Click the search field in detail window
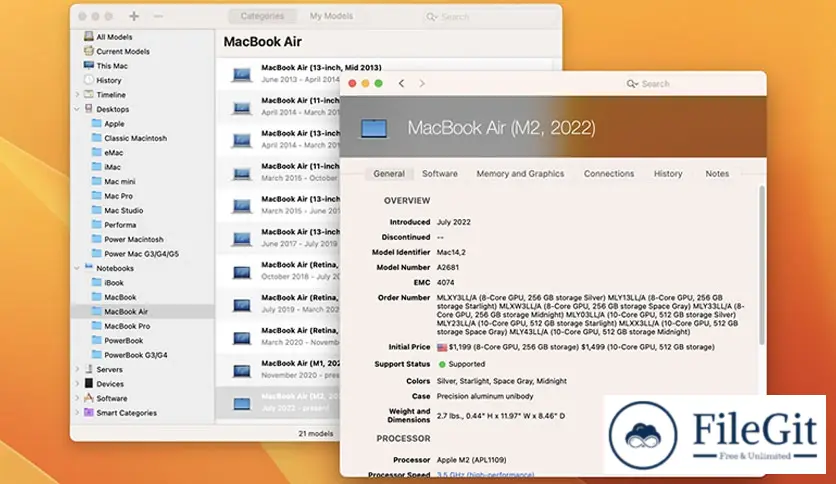836x484 pixels. (691, 84)
